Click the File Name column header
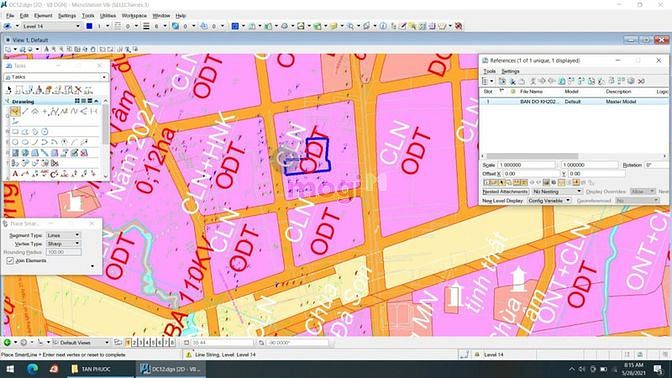The height and width of the screenshot is (378, 672). coord(531,92)
